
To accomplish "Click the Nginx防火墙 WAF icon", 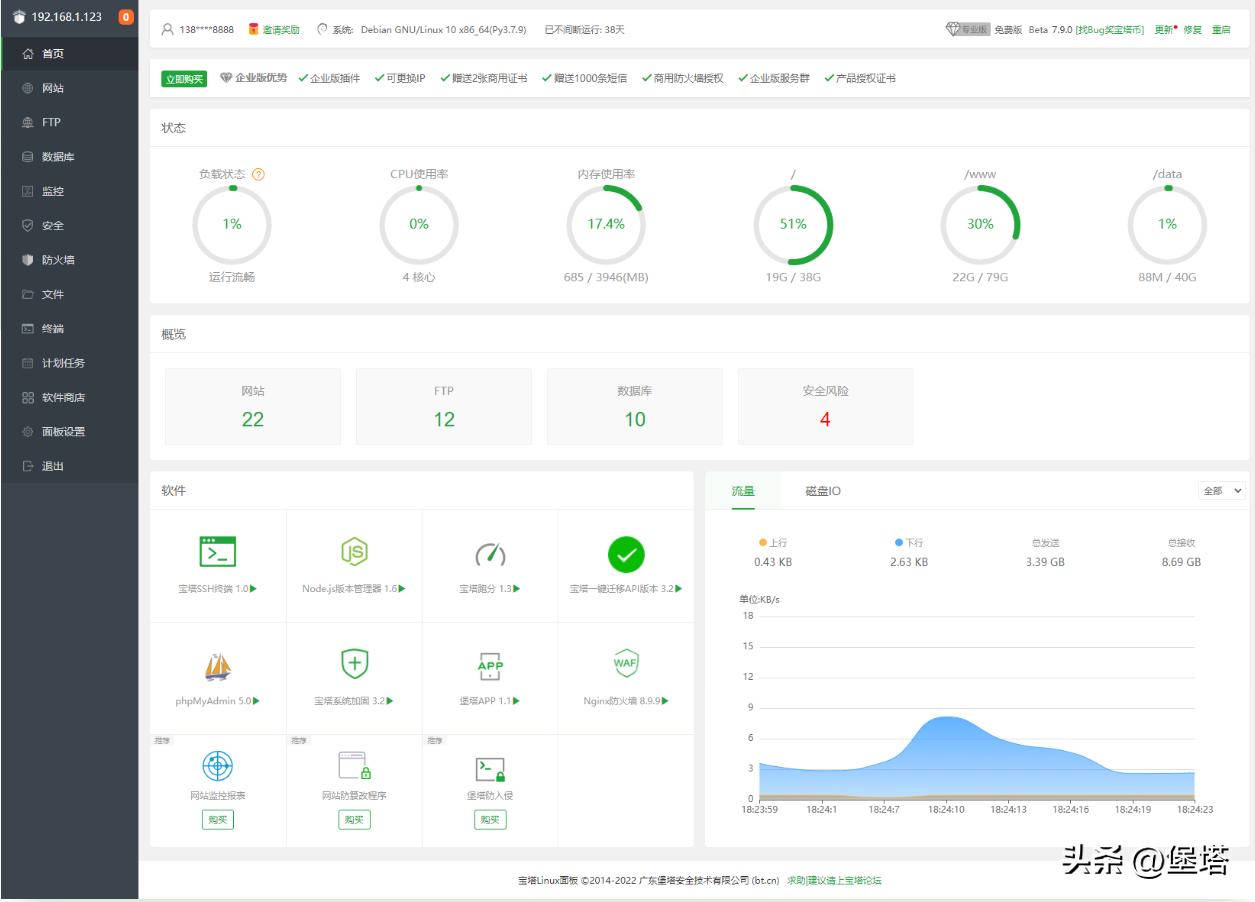I will tap(626, 663).
